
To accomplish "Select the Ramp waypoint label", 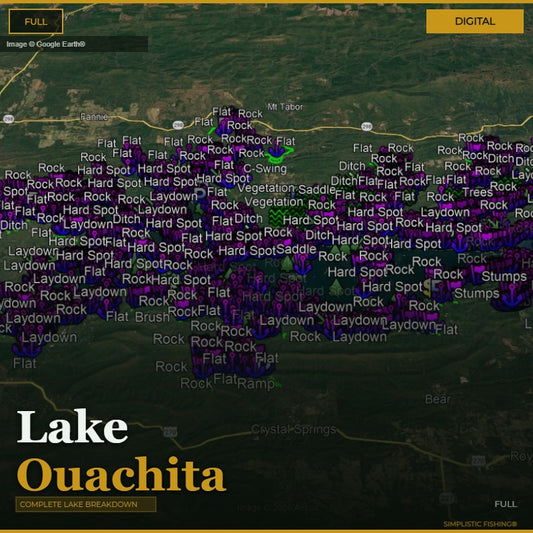I will pyautogui.click(x=256, y=384).
